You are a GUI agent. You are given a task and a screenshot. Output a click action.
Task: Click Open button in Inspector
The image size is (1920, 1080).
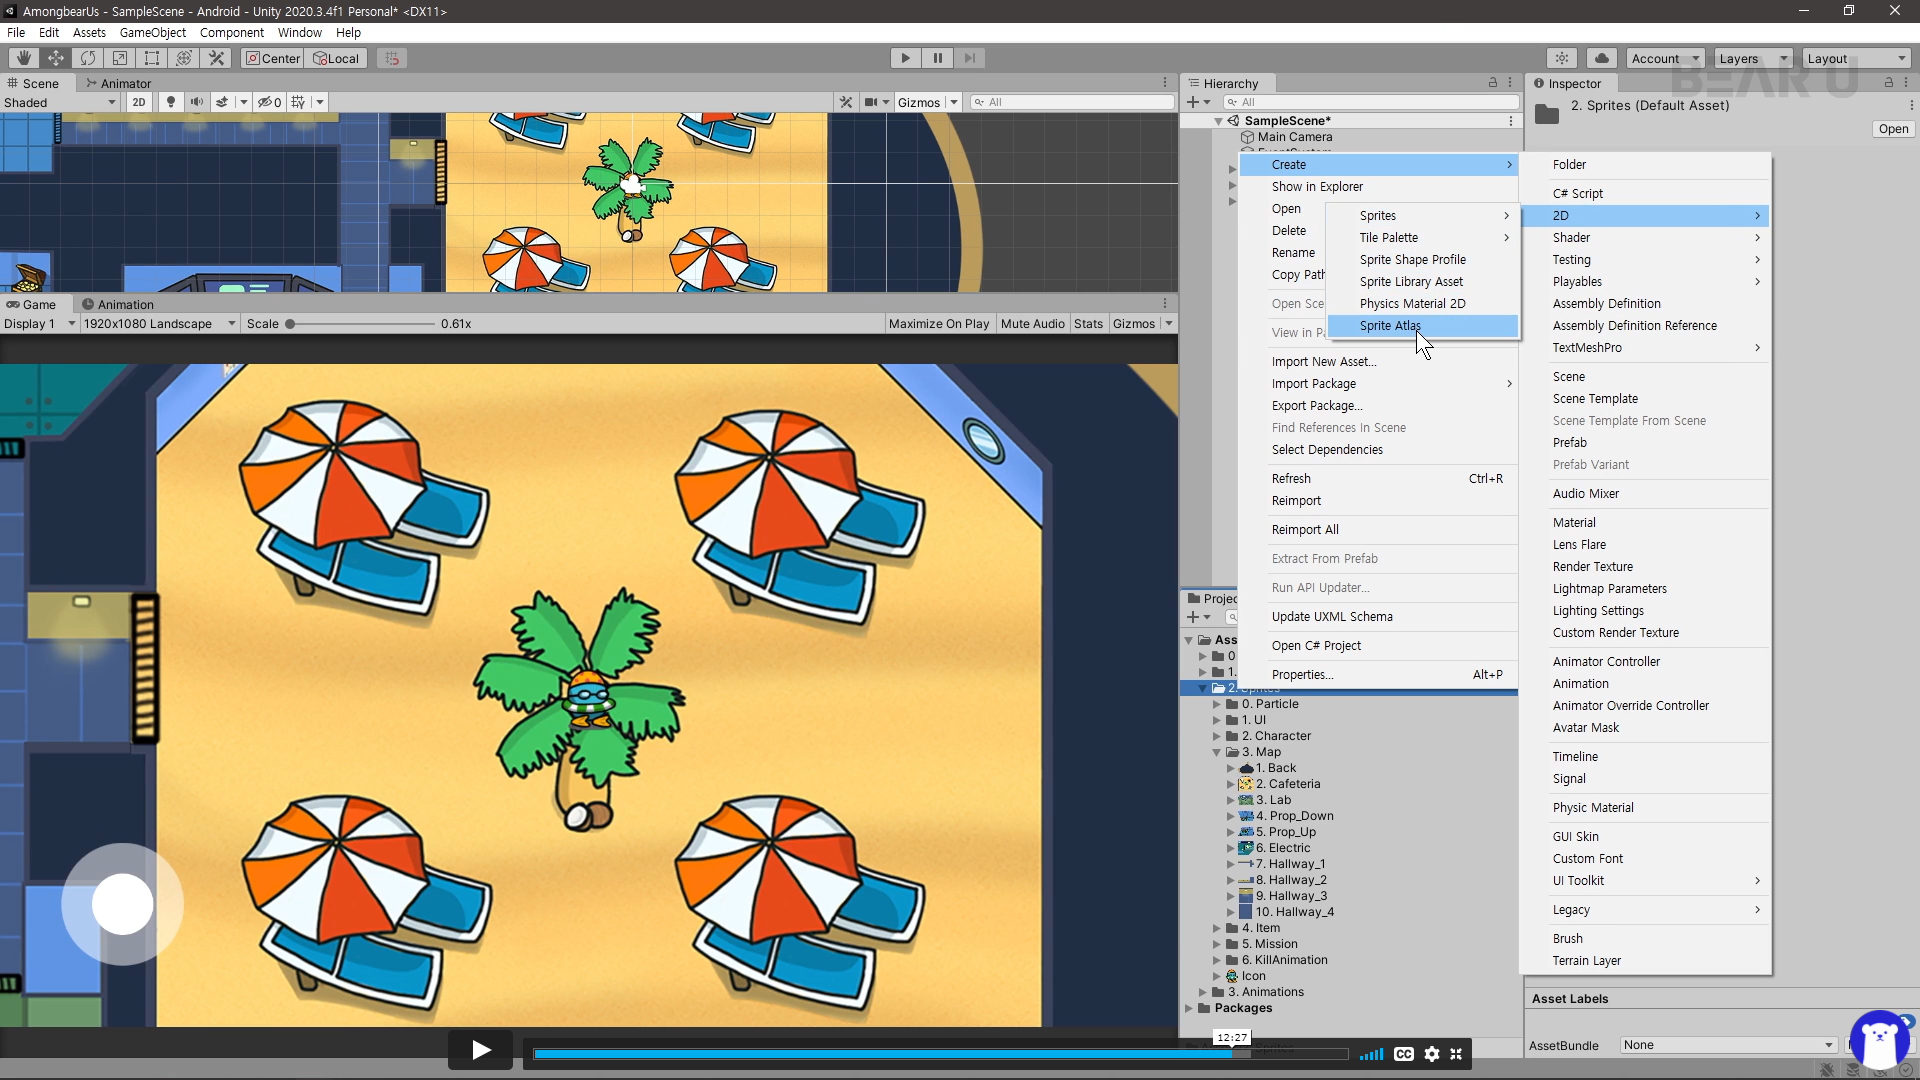click(x=1893, y=128)
